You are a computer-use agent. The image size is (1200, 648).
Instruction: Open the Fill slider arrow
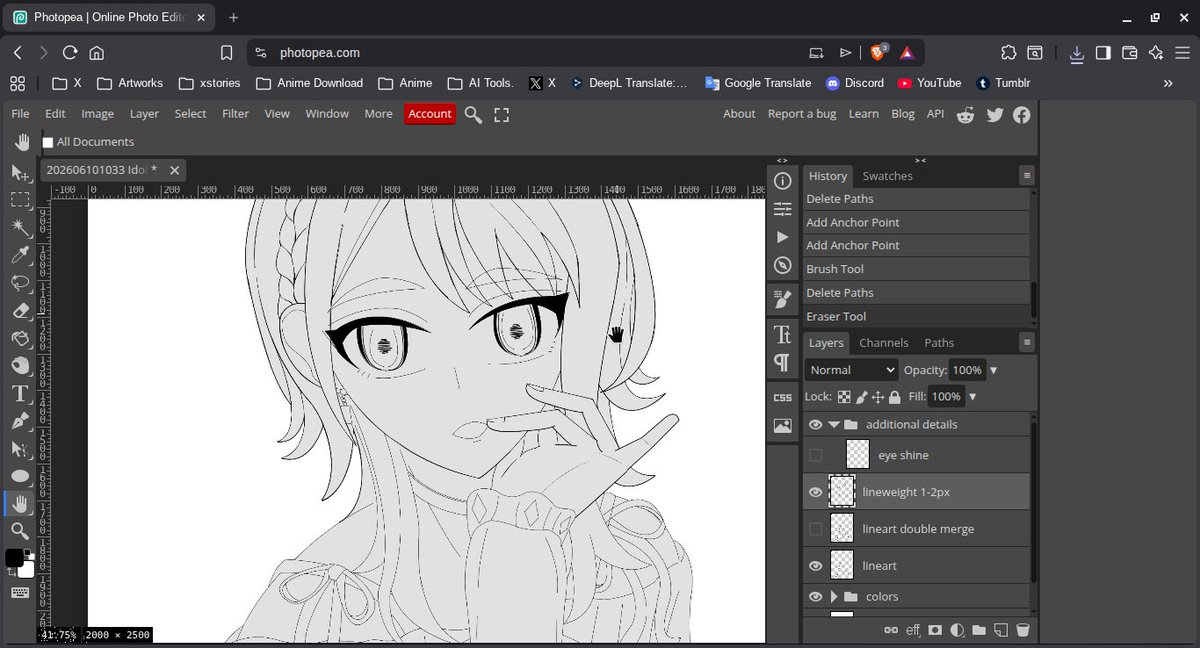(973, 397)
